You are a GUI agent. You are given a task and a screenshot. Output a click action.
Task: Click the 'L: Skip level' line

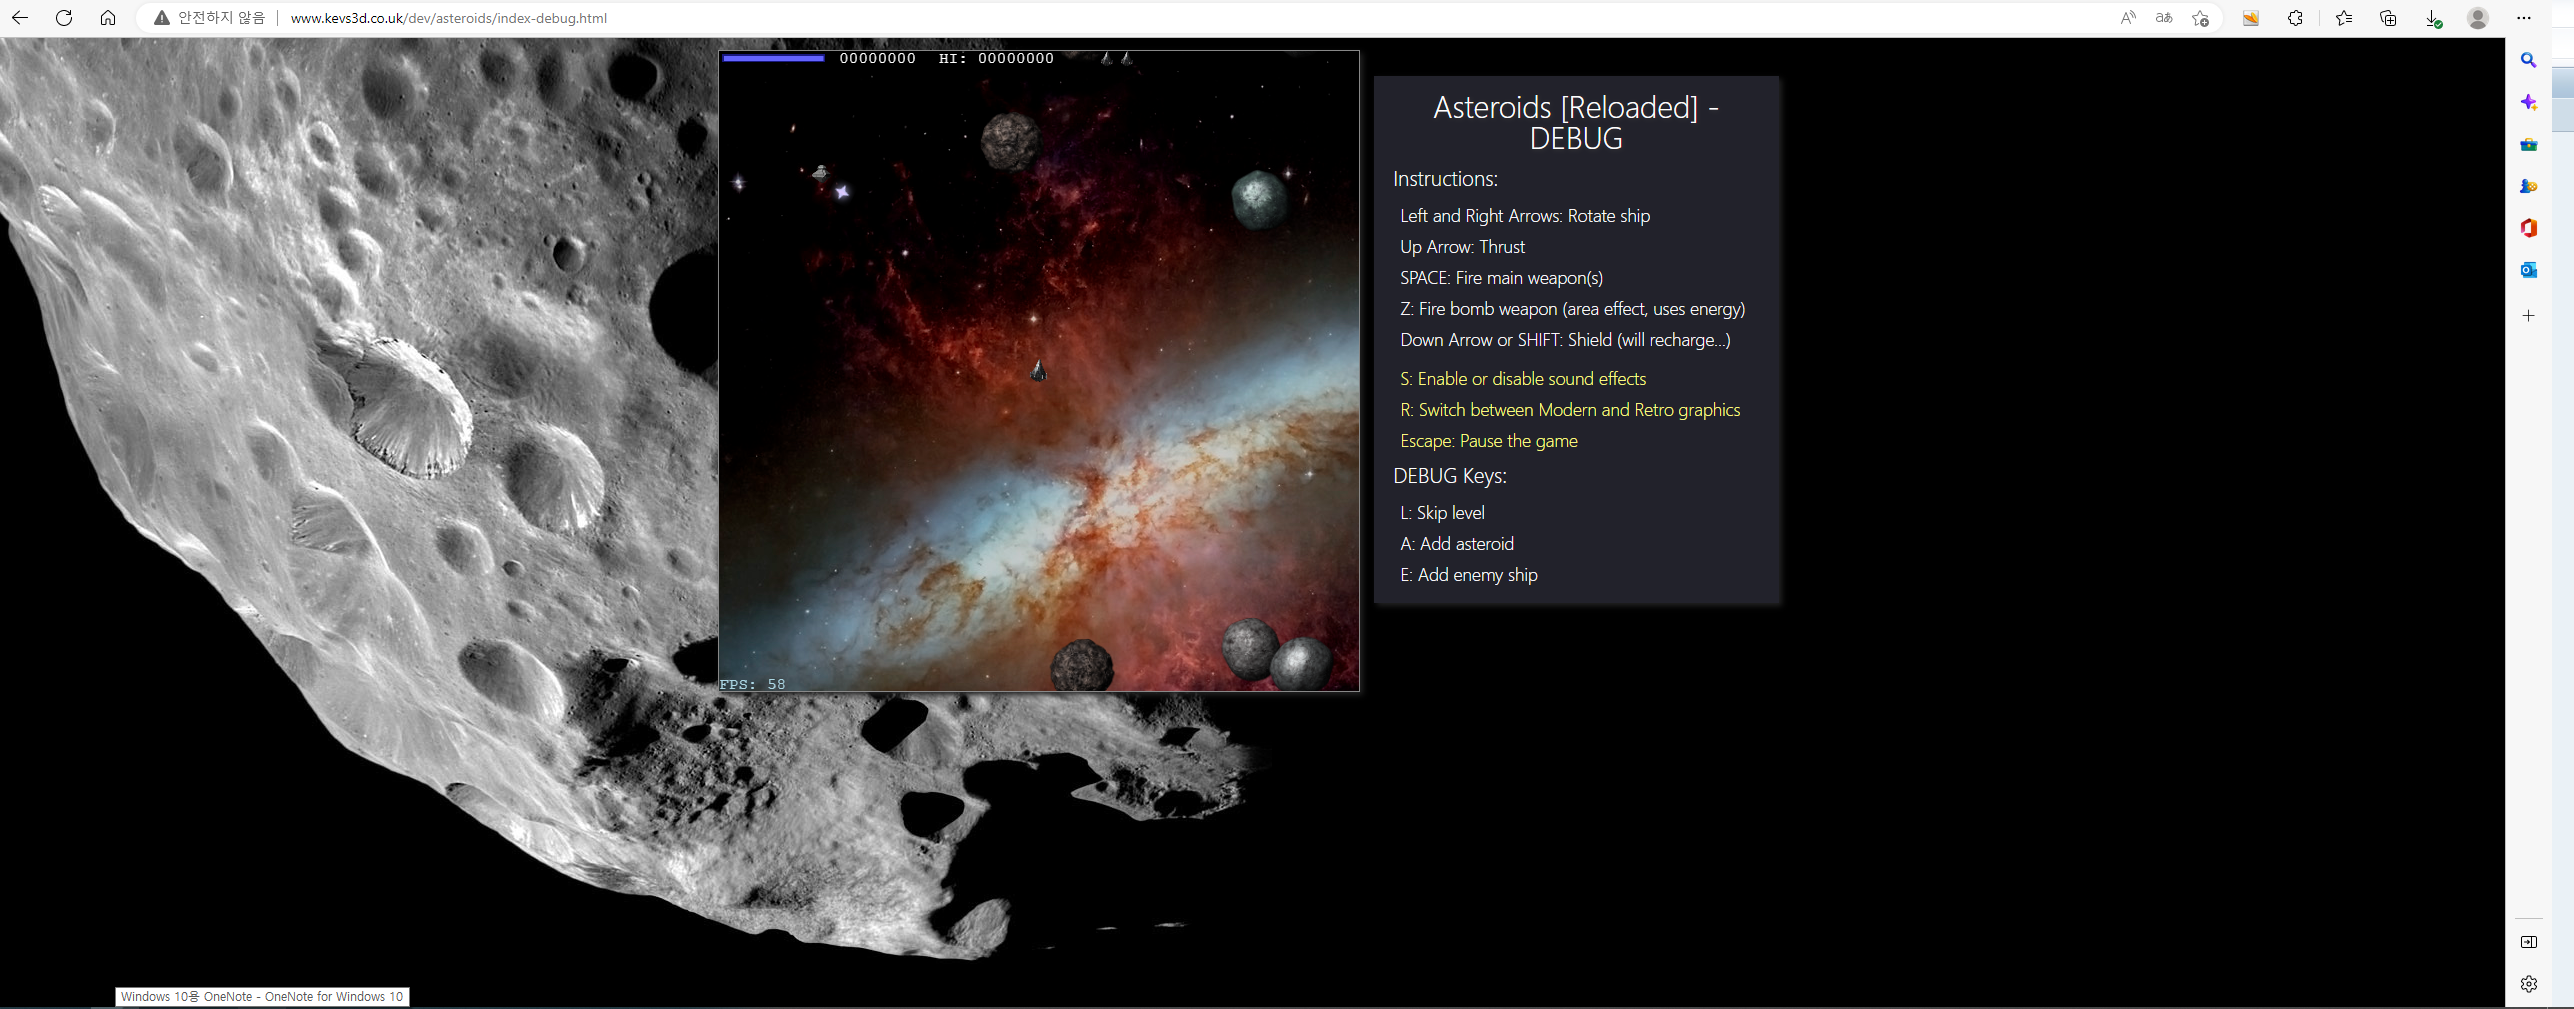point(1442,513)
